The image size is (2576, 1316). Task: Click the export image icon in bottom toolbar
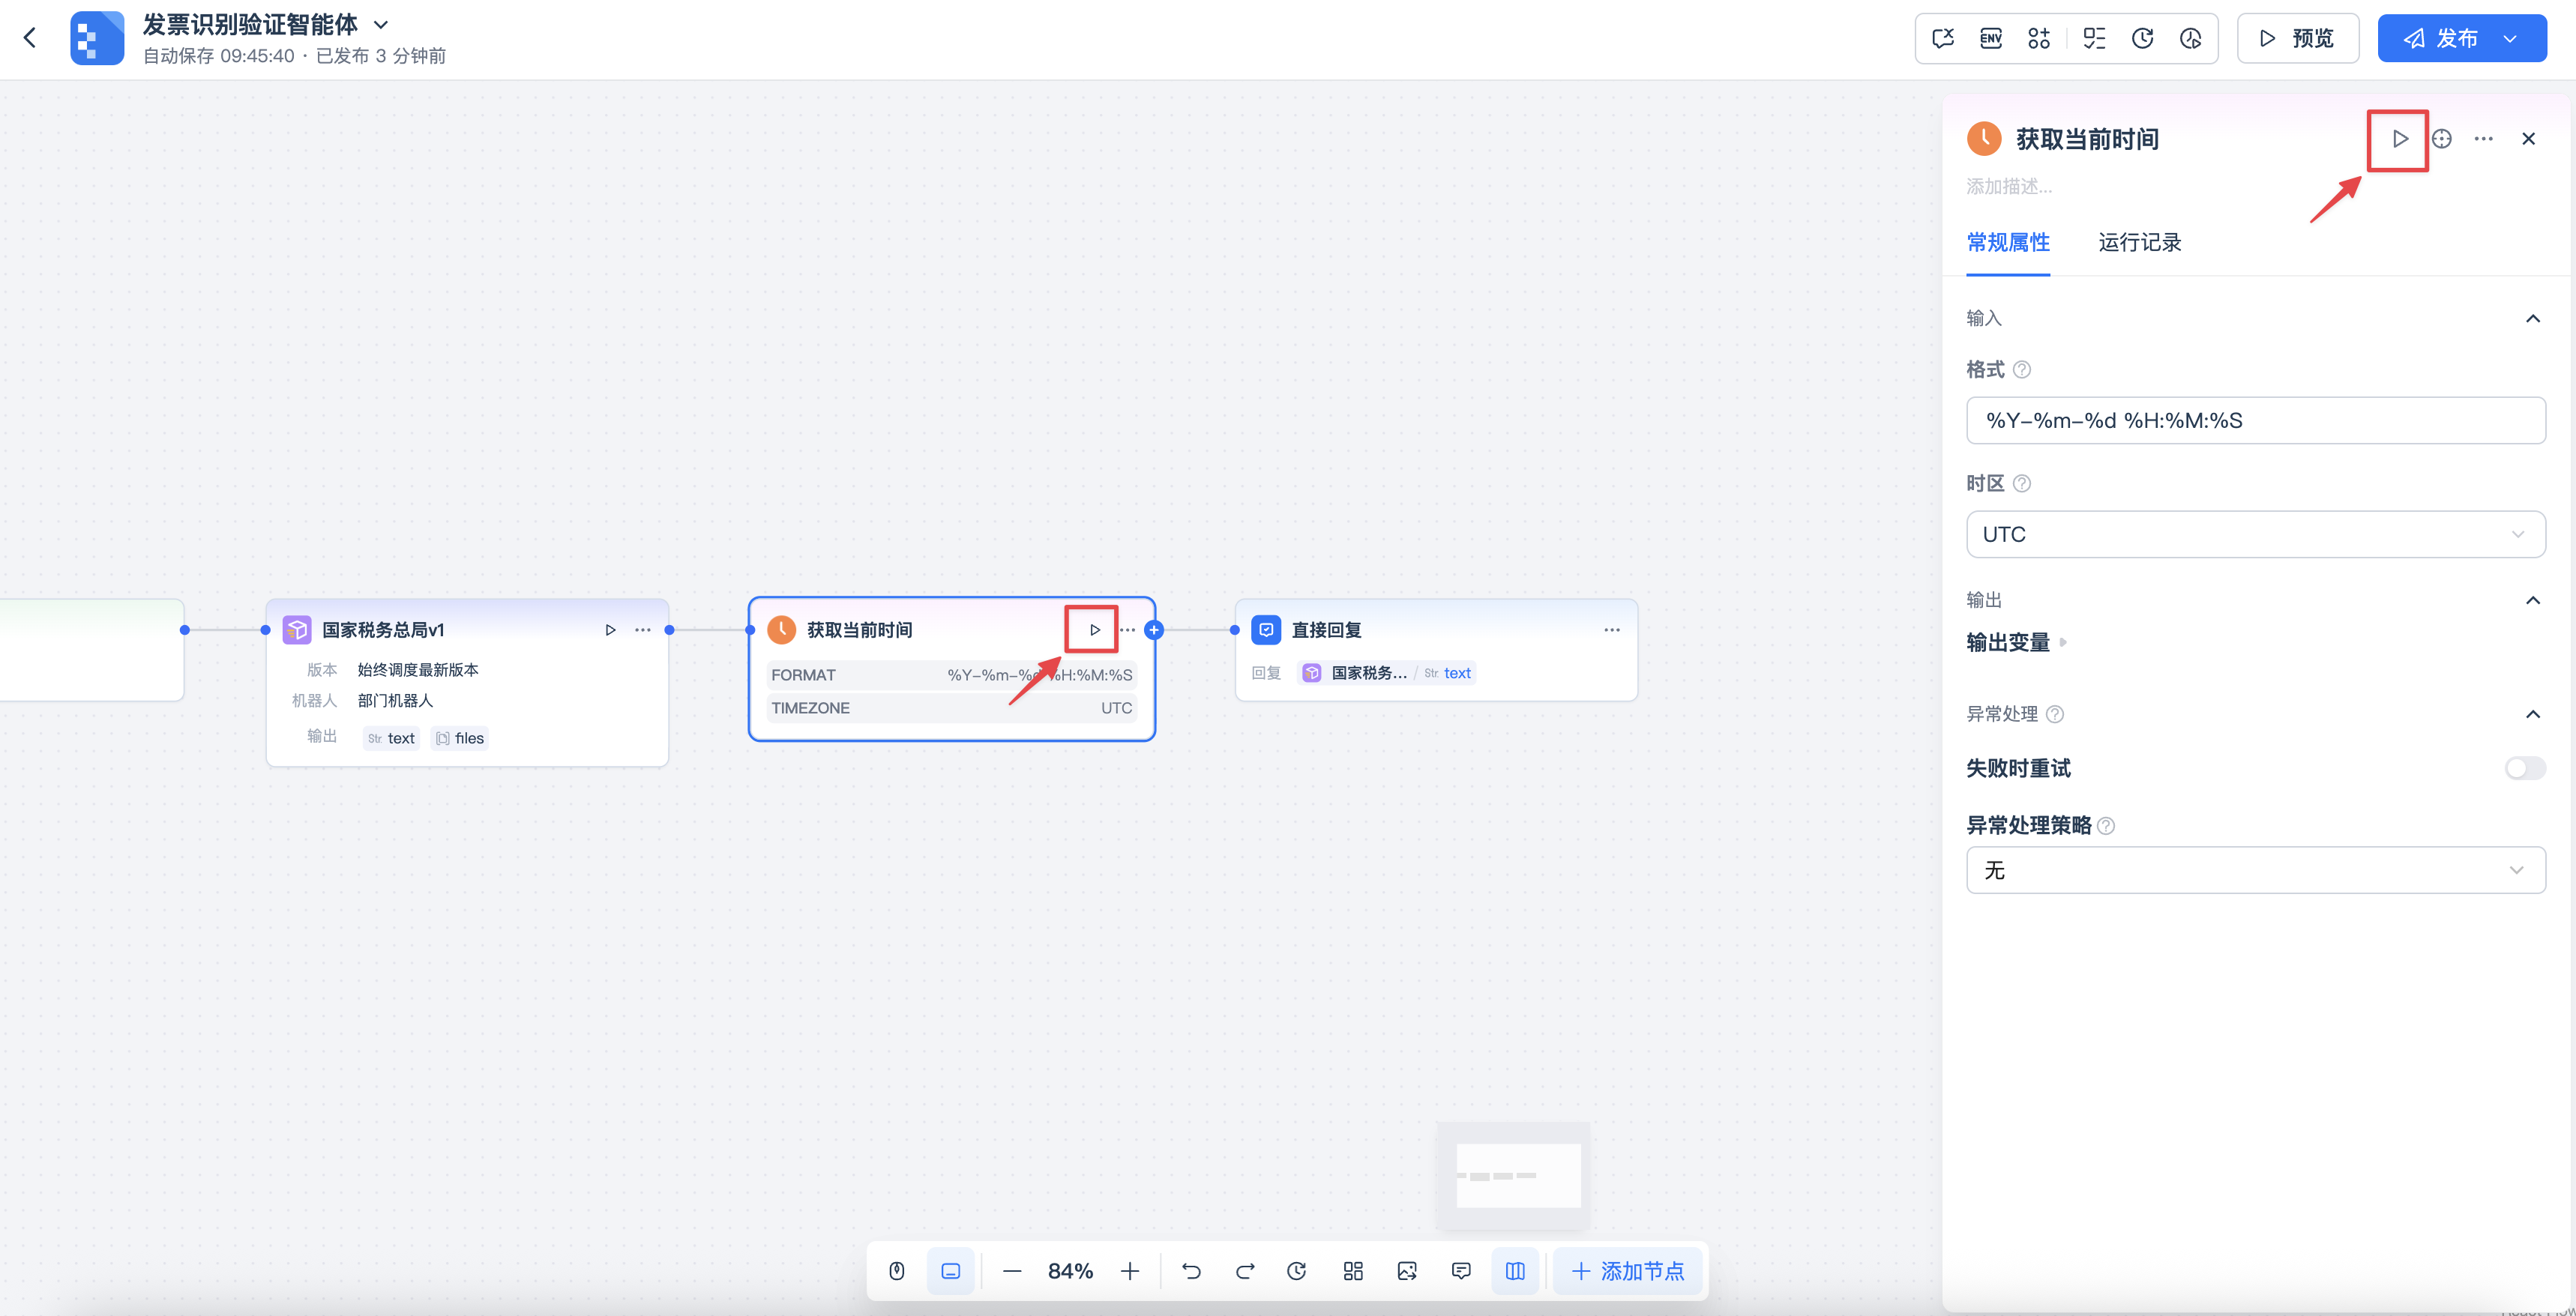pos(1407,1271)
